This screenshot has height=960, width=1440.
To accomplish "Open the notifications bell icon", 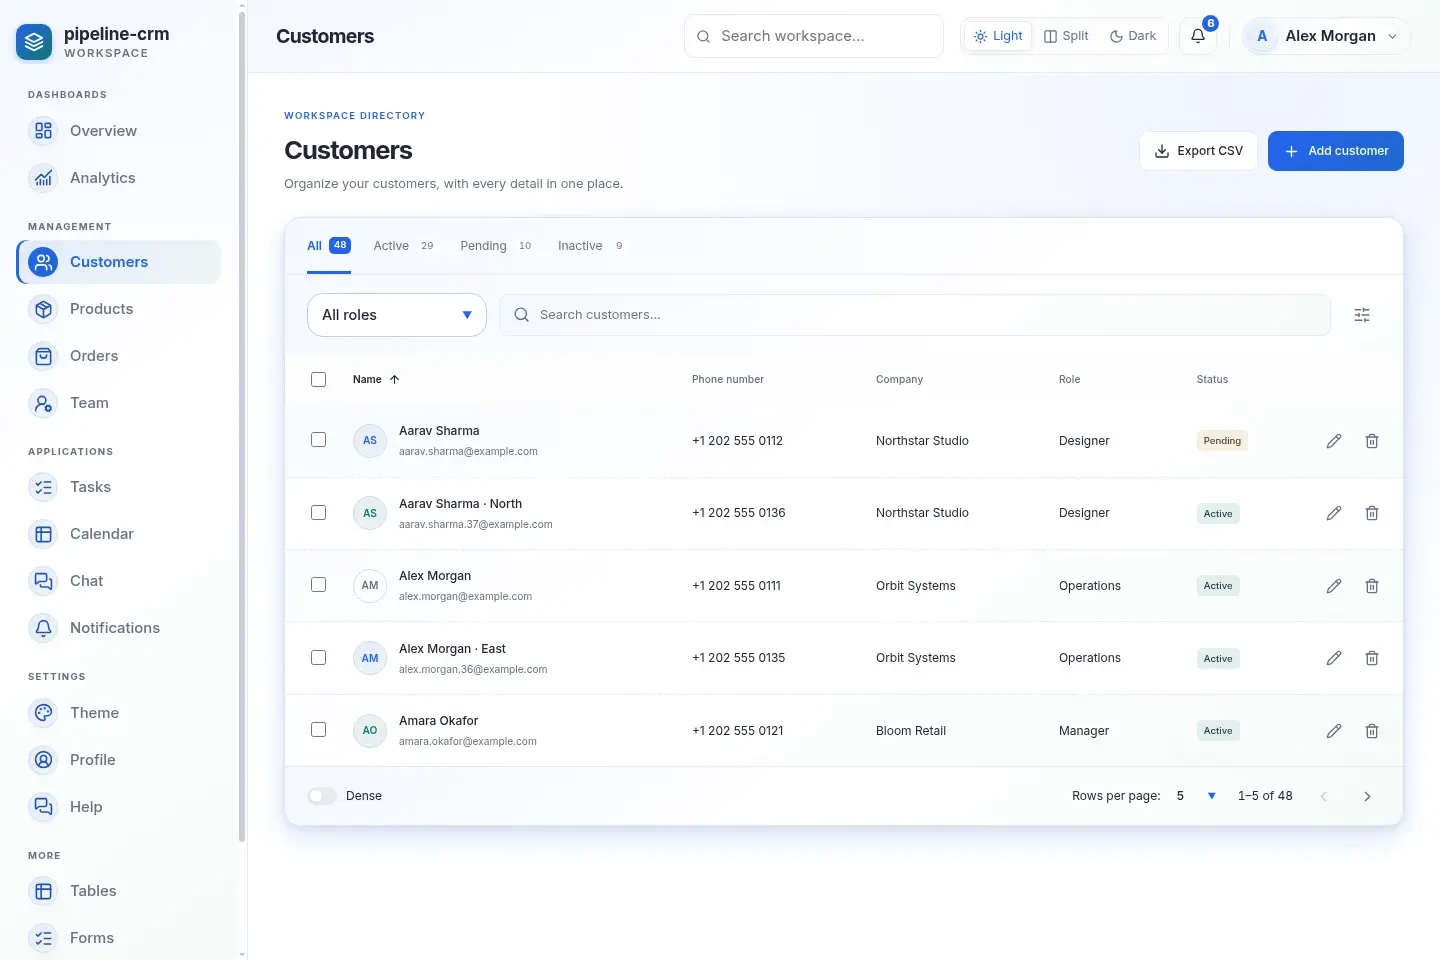I will click(1198, 36).
